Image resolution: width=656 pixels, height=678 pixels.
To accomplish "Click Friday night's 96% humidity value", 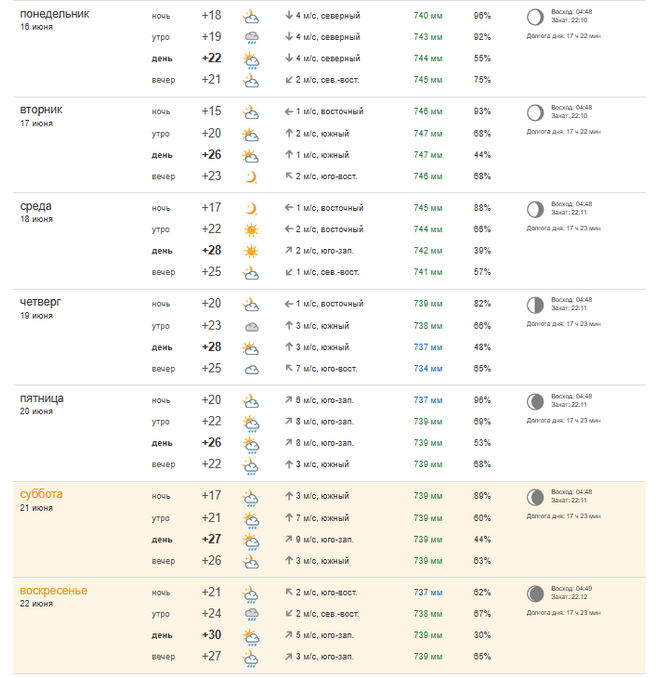I will click(x=482, y=400).
